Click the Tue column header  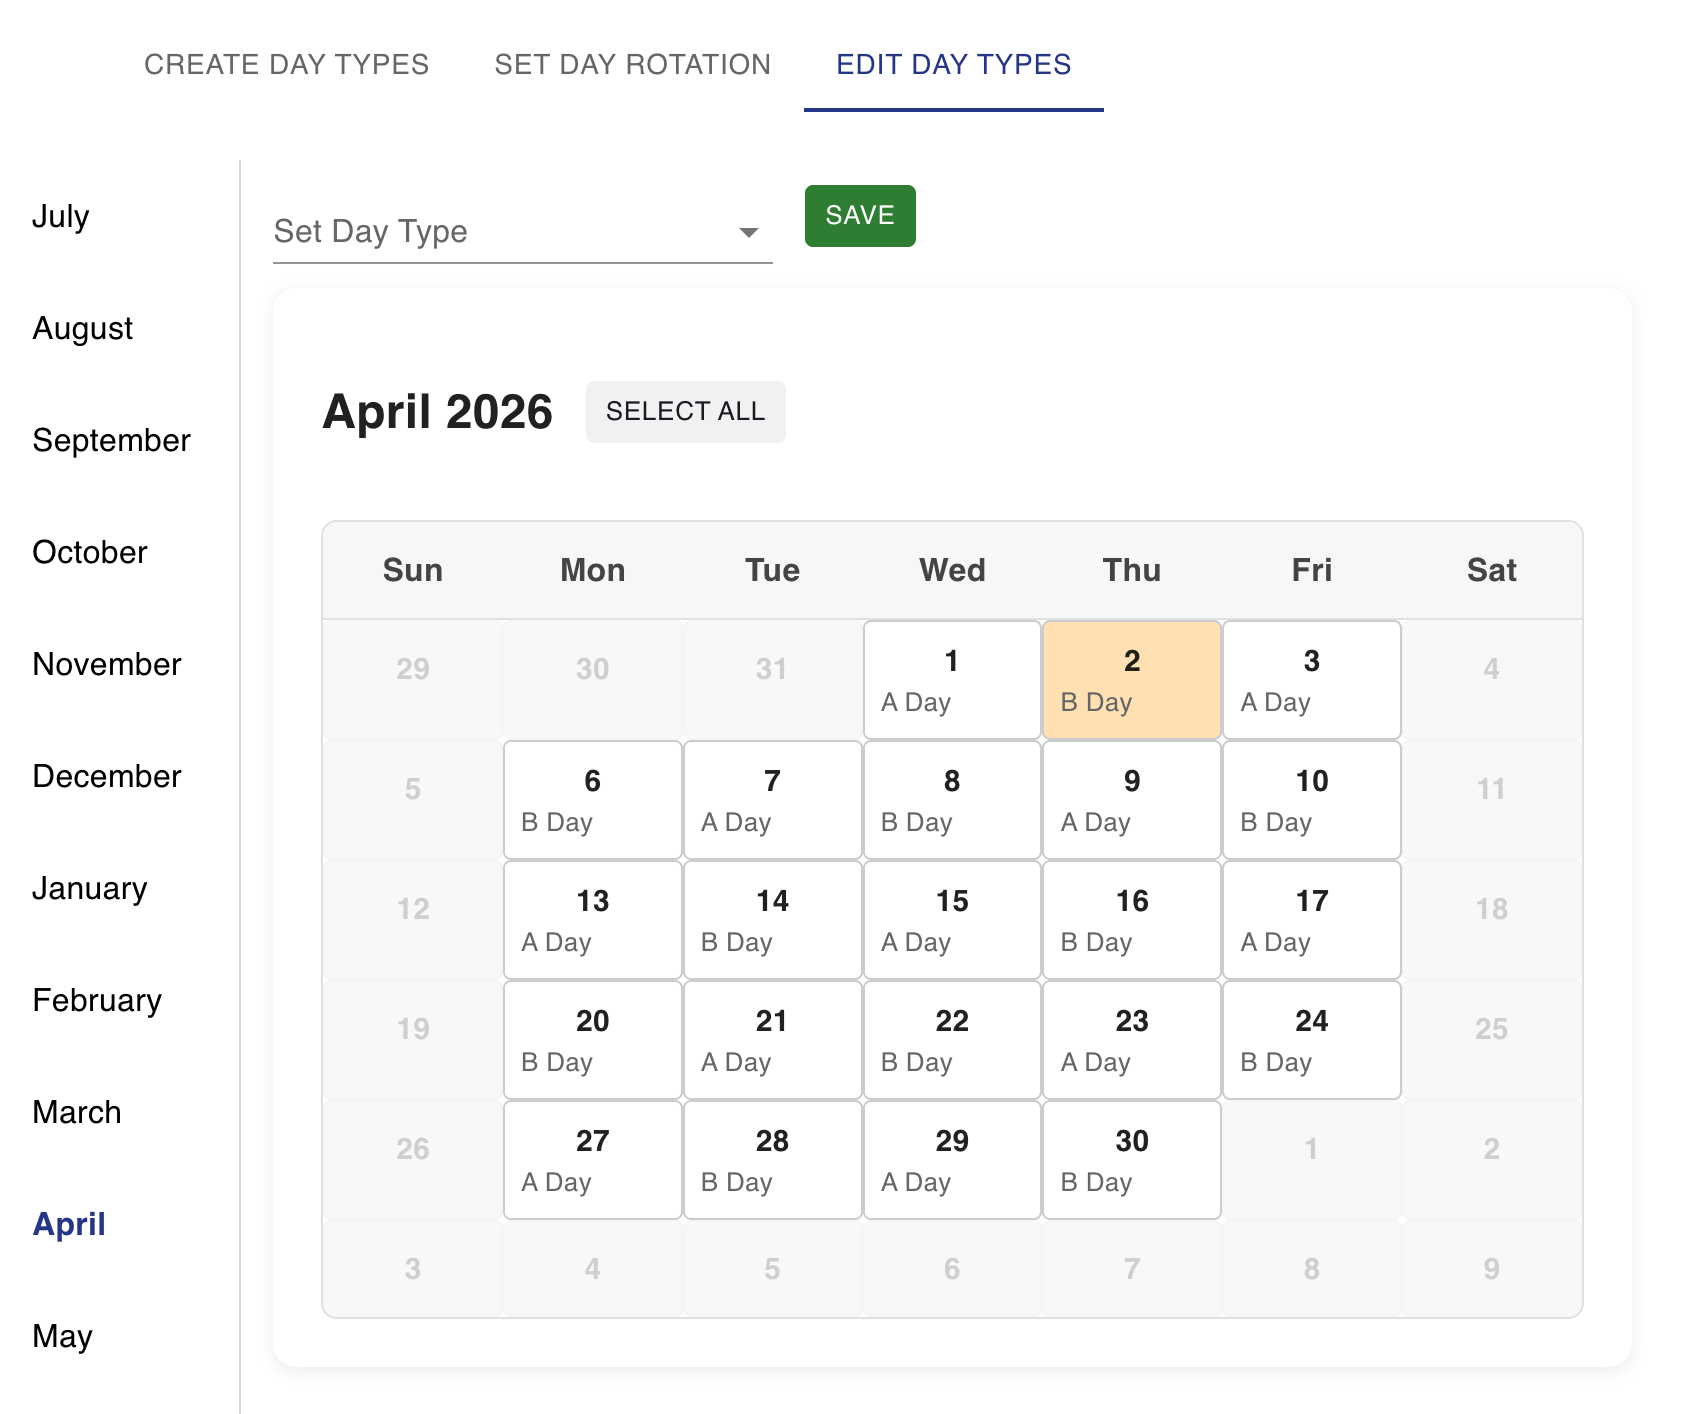[x=772, y=570]
